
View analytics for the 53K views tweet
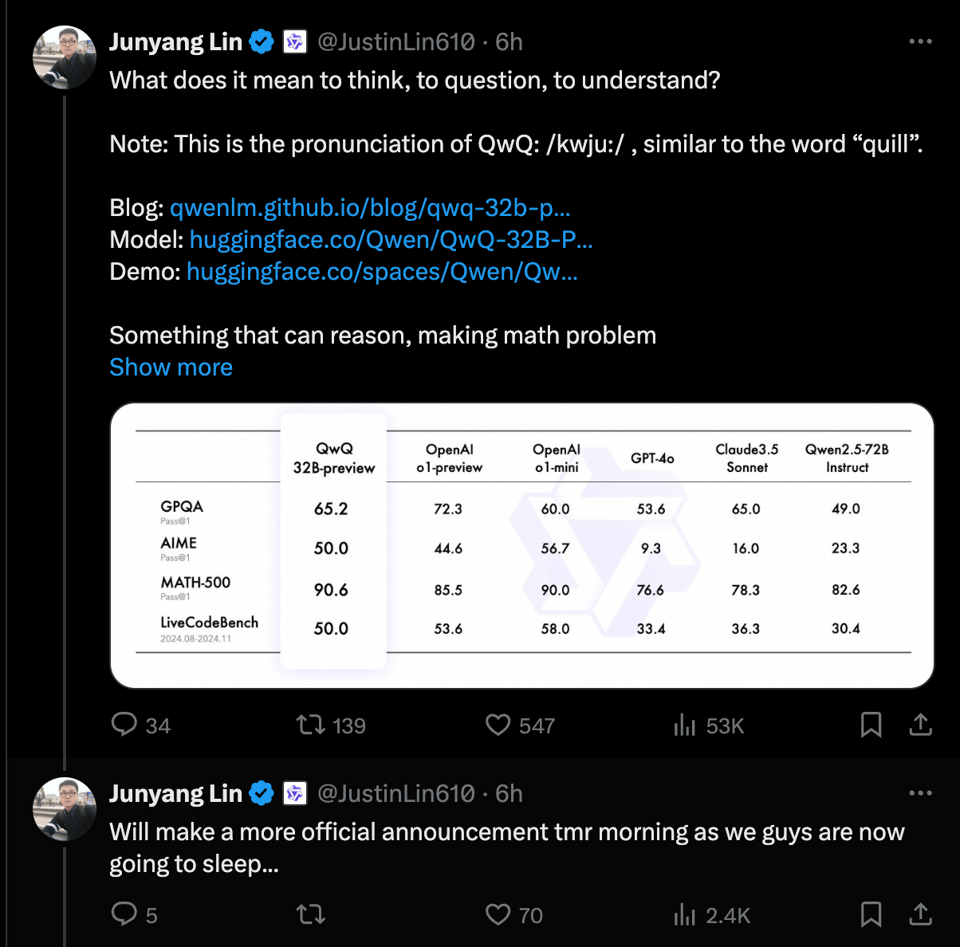point(685,725)
